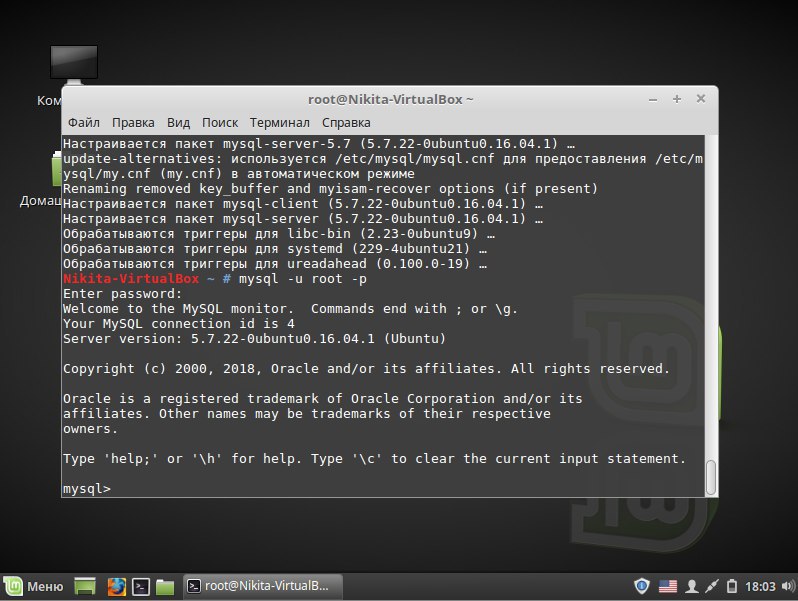The width and height of the screenshot is (798, 601).
Task: Click the 'Your MySQL connection id is 4' line
Action: coord(179,324)
